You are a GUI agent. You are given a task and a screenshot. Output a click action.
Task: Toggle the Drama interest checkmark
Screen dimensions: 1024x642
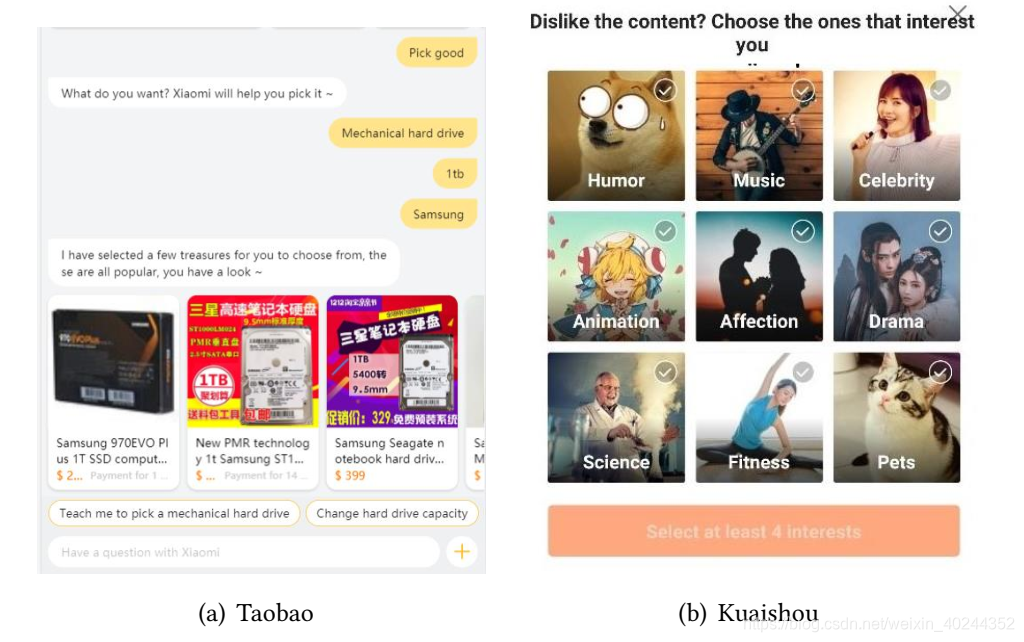point(940,231)
